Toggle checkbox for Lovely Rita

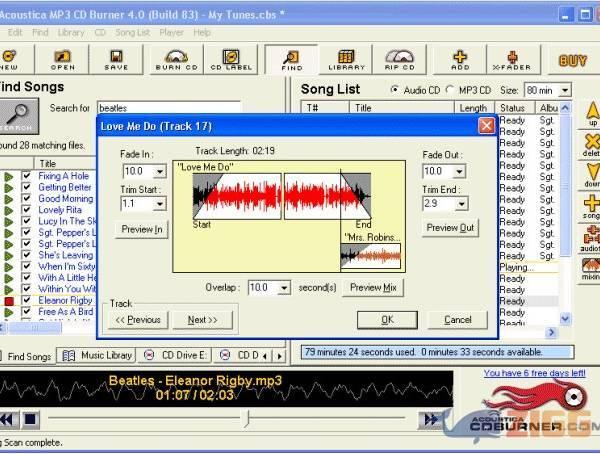pyautogui.click(x=26, y=210)
